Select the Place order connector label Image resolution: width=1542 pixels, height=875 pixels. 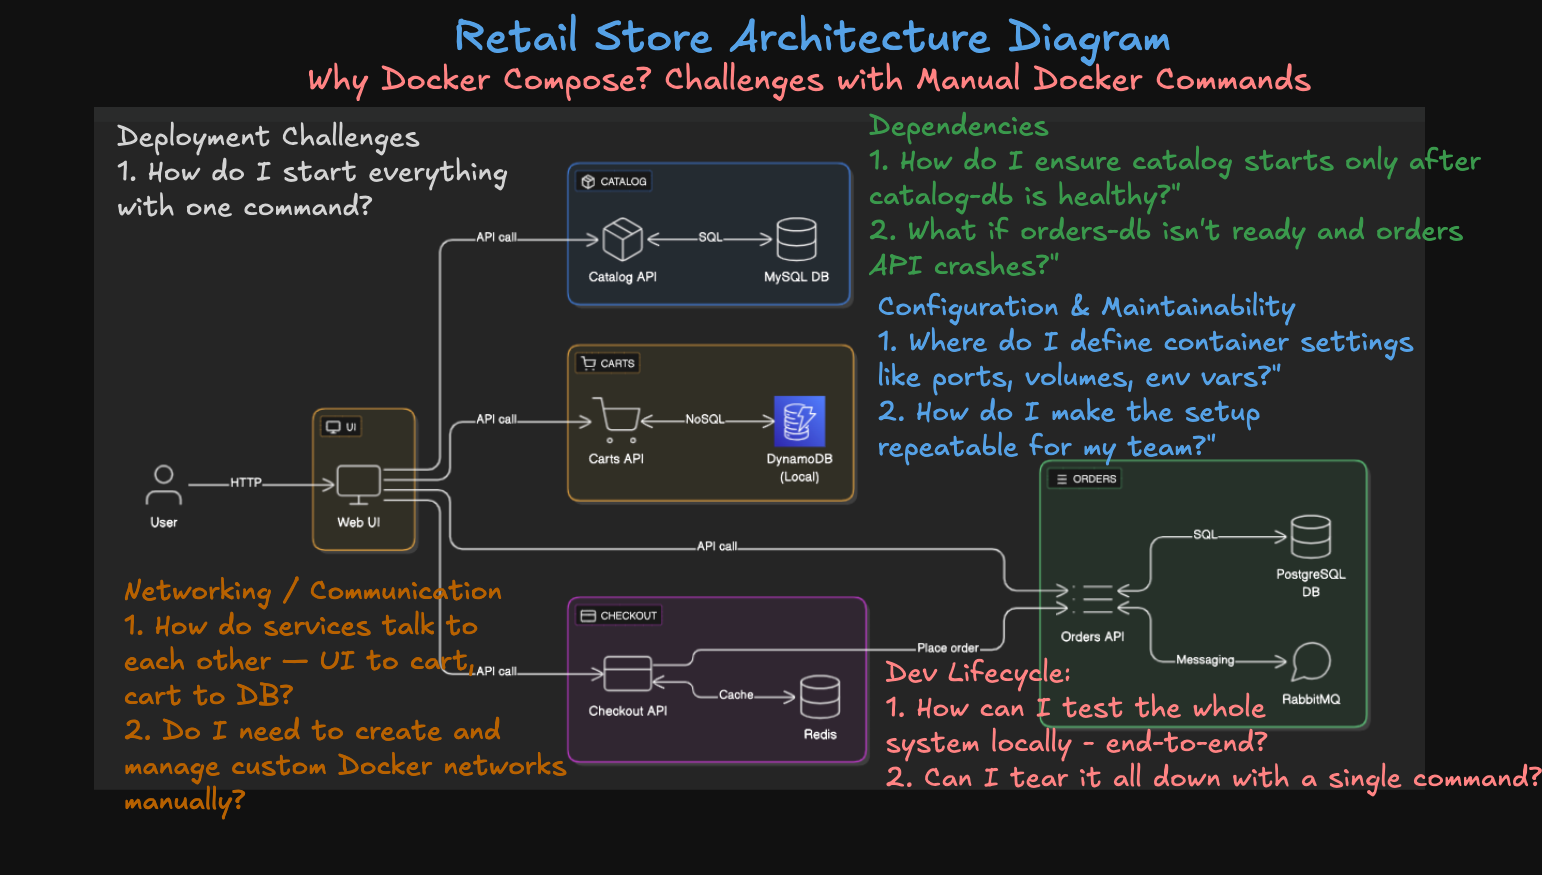(x=947, y=648)
